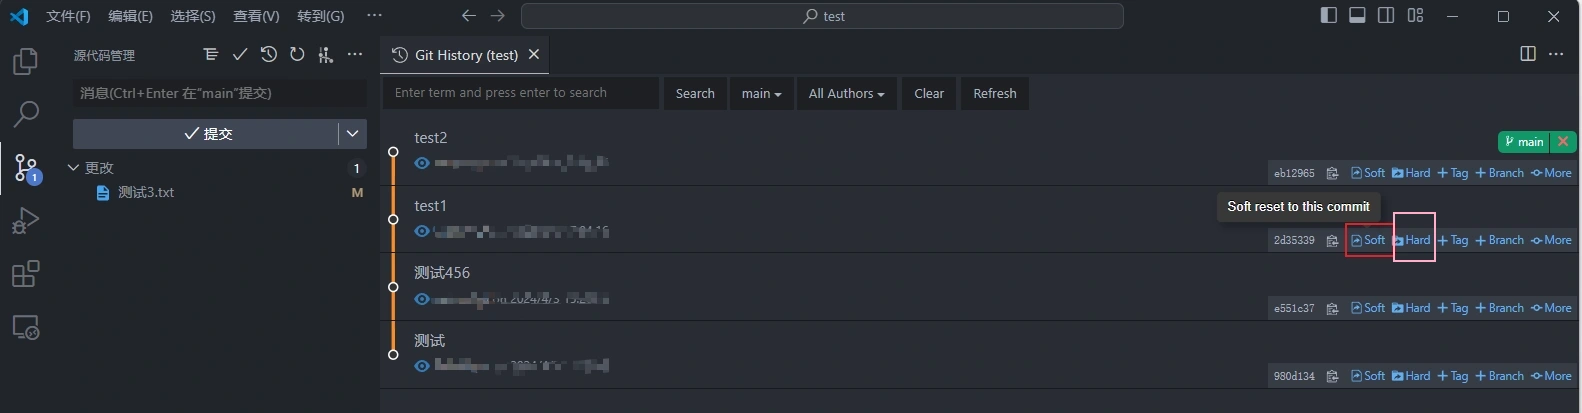Go back with the navigation arrow
The height and width of the screenshot is (413, 1582).
(468, 16)
